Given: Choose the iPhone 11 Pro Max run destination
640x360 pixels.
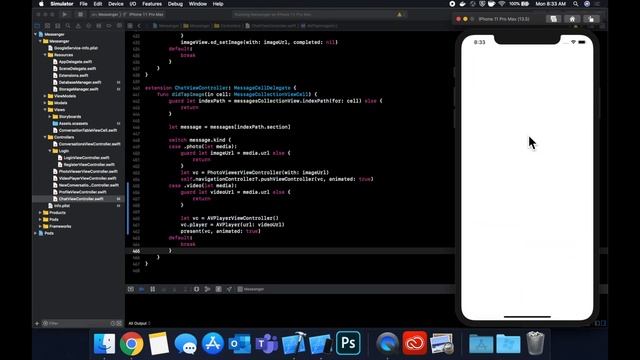Looking at the screenshot, I should click(146, 14).
